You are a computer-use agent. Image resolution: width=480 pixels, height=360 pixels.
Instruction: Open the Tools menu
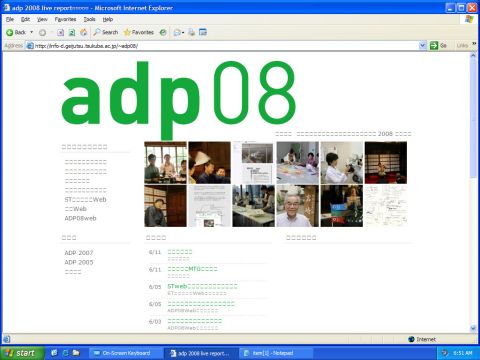pyautogui.click(x=89, y=19)
